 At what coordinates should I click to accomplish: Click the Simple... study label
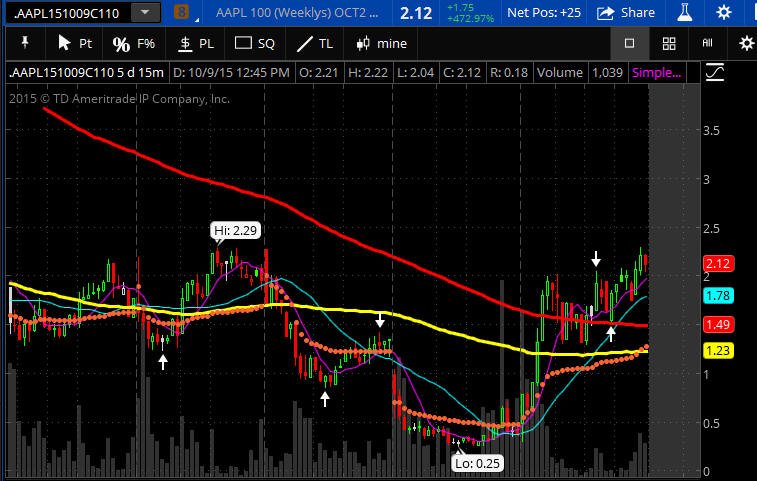(656, 73)
